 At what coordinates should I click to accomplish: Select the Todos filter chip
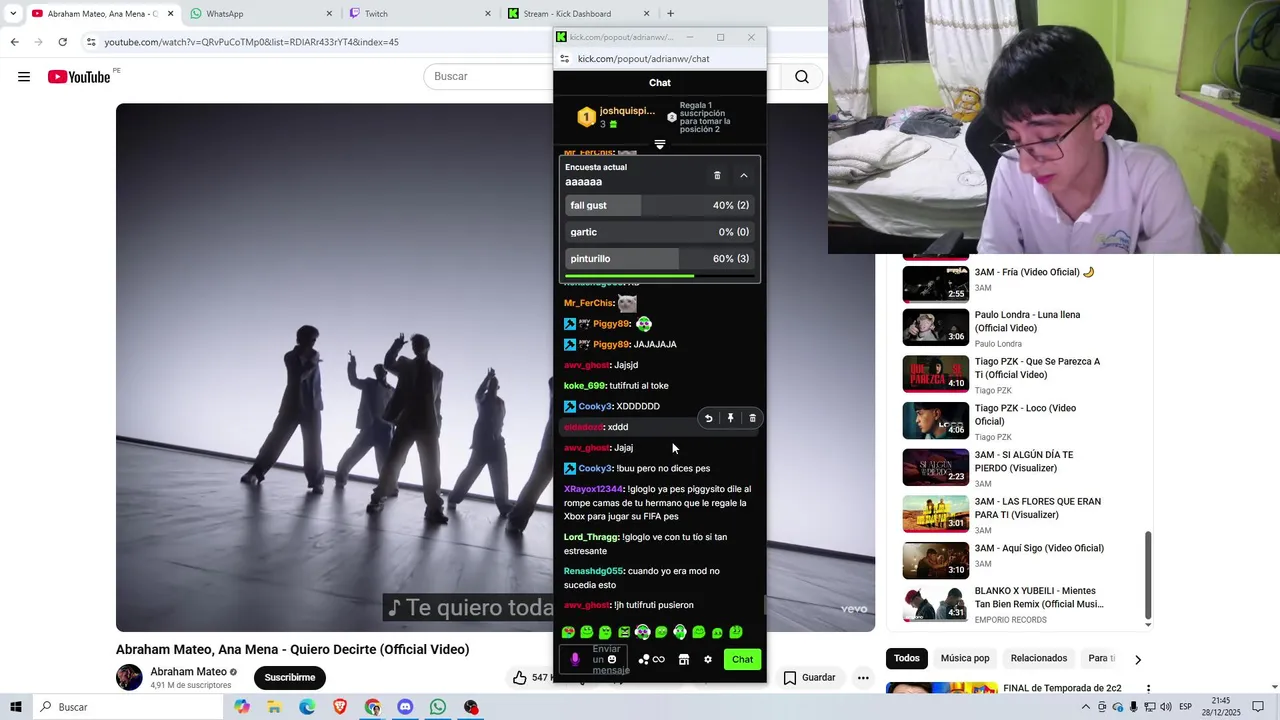coord(907,658)
